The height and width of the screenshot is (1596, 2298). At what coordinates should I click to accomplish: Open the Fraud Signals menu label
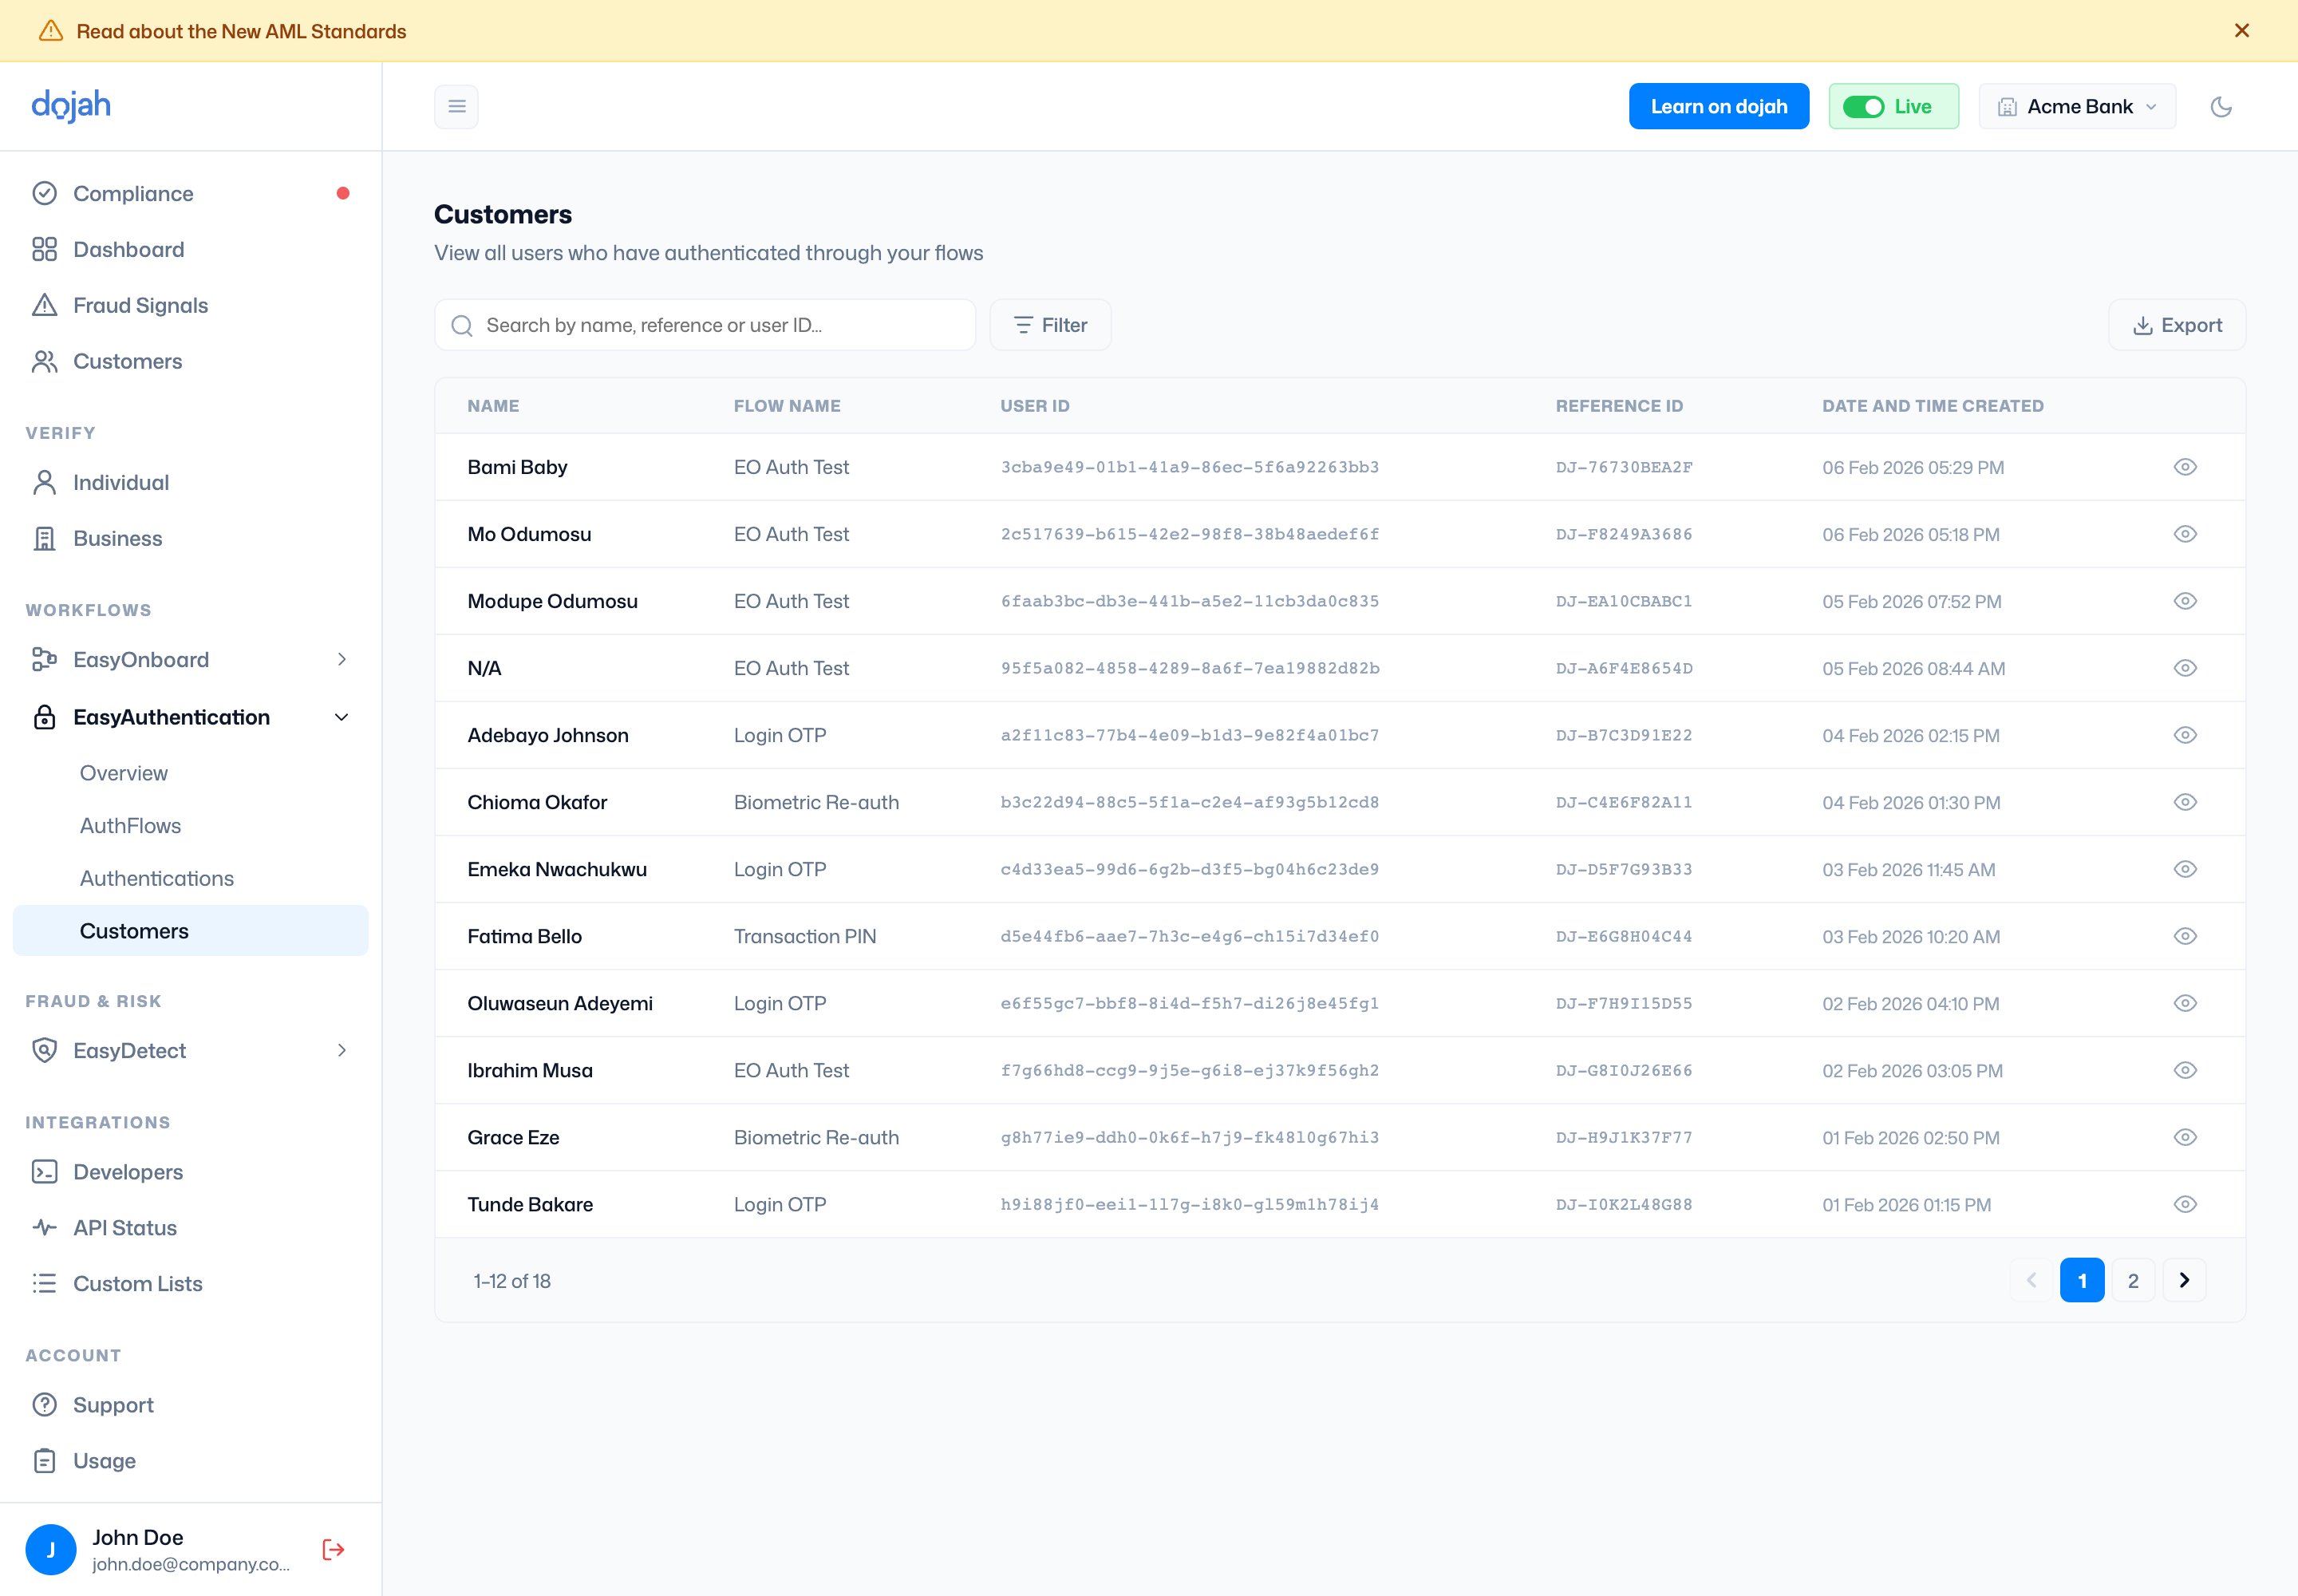(x=141, y=305)
